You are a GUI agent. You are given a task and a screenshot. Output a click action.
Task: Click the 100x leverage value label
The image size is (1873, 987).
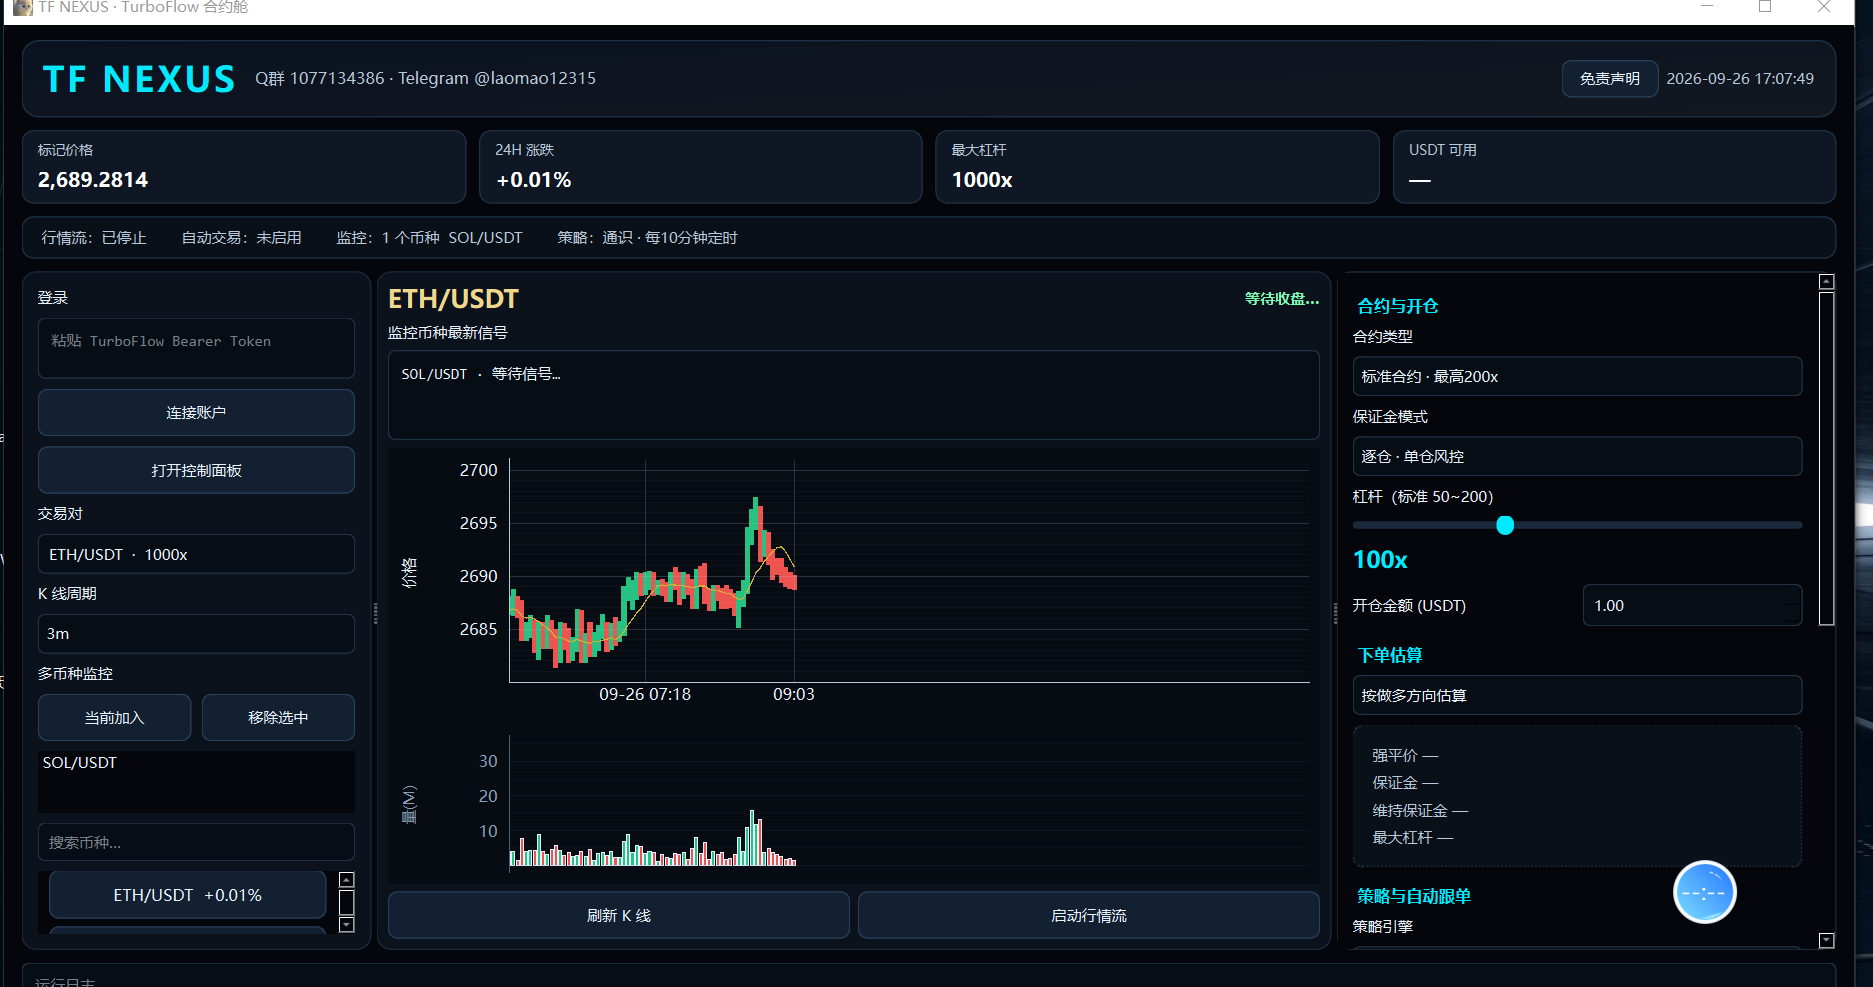1380,560
